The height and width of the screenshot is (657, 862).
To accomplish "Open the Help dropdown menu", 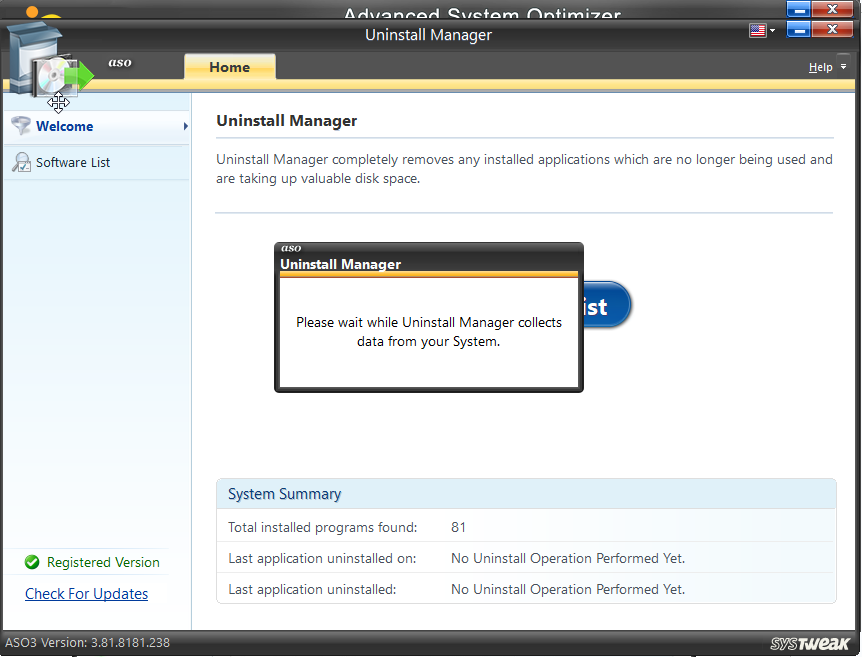I will (x=826, y=67).
